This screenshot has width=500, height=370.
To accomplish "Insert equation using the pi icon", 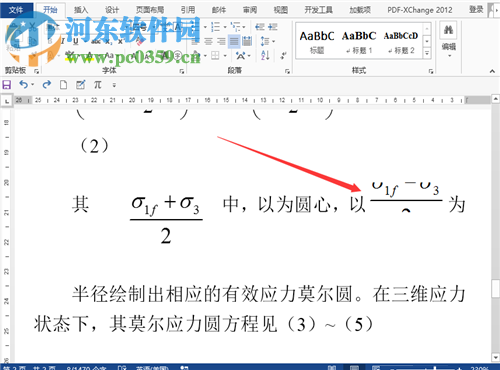I will point(97,85).
